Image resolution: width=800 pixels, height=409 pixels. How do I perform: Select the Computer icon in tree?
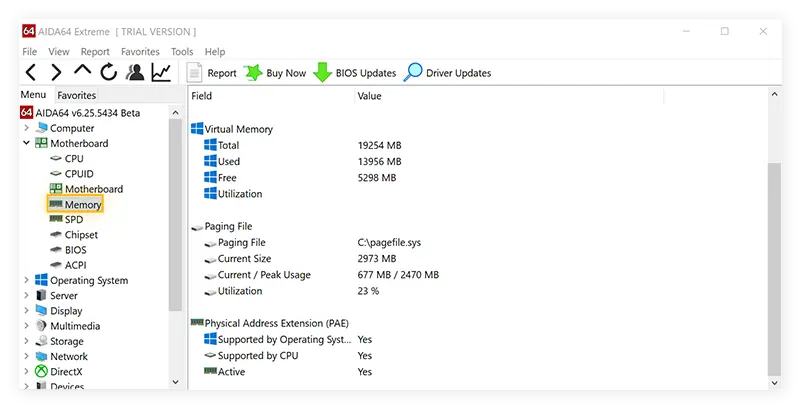click(x=41, y=128)
